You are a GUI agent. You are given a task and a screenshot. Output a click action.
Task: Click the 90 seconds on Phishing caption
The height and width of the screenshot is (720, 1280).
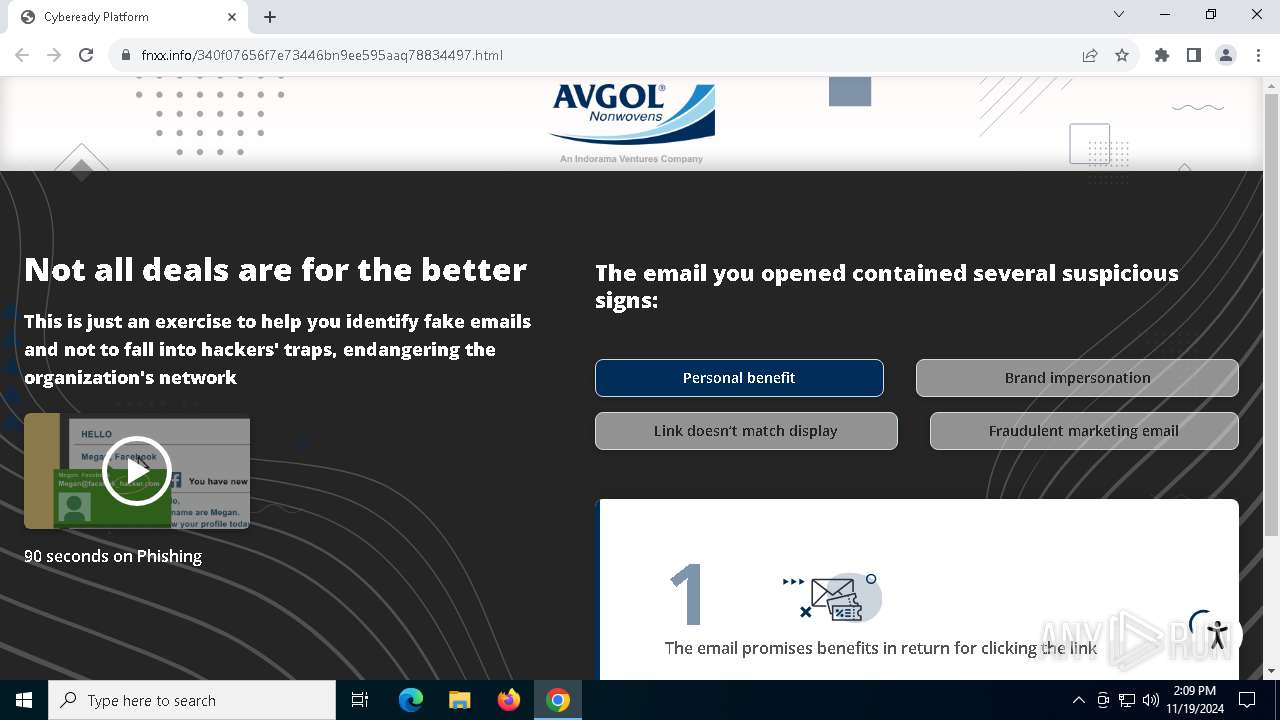point(113,556)
